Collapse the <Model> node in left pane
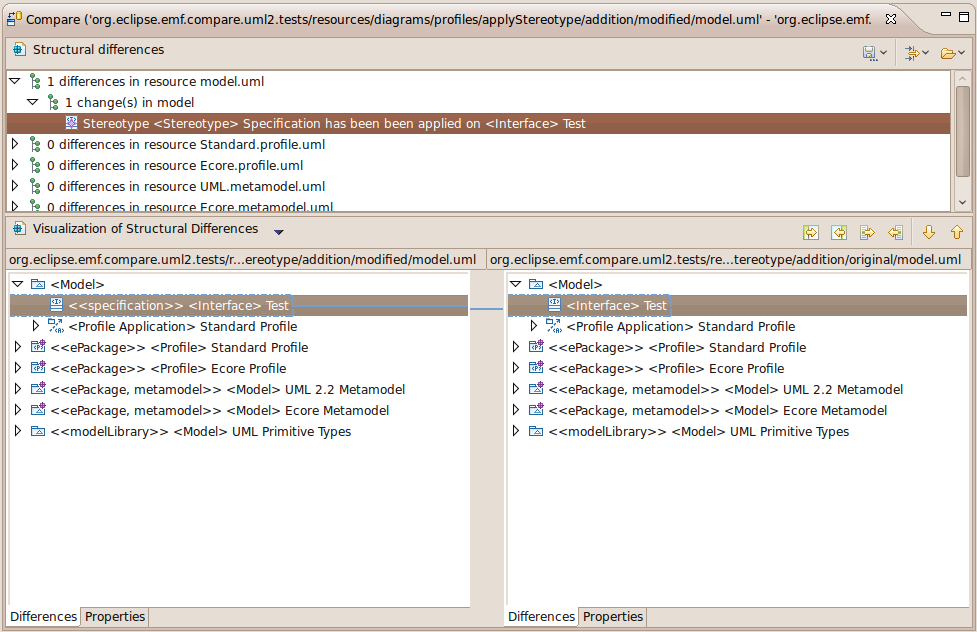977x632 pixels. pos(17,284)
